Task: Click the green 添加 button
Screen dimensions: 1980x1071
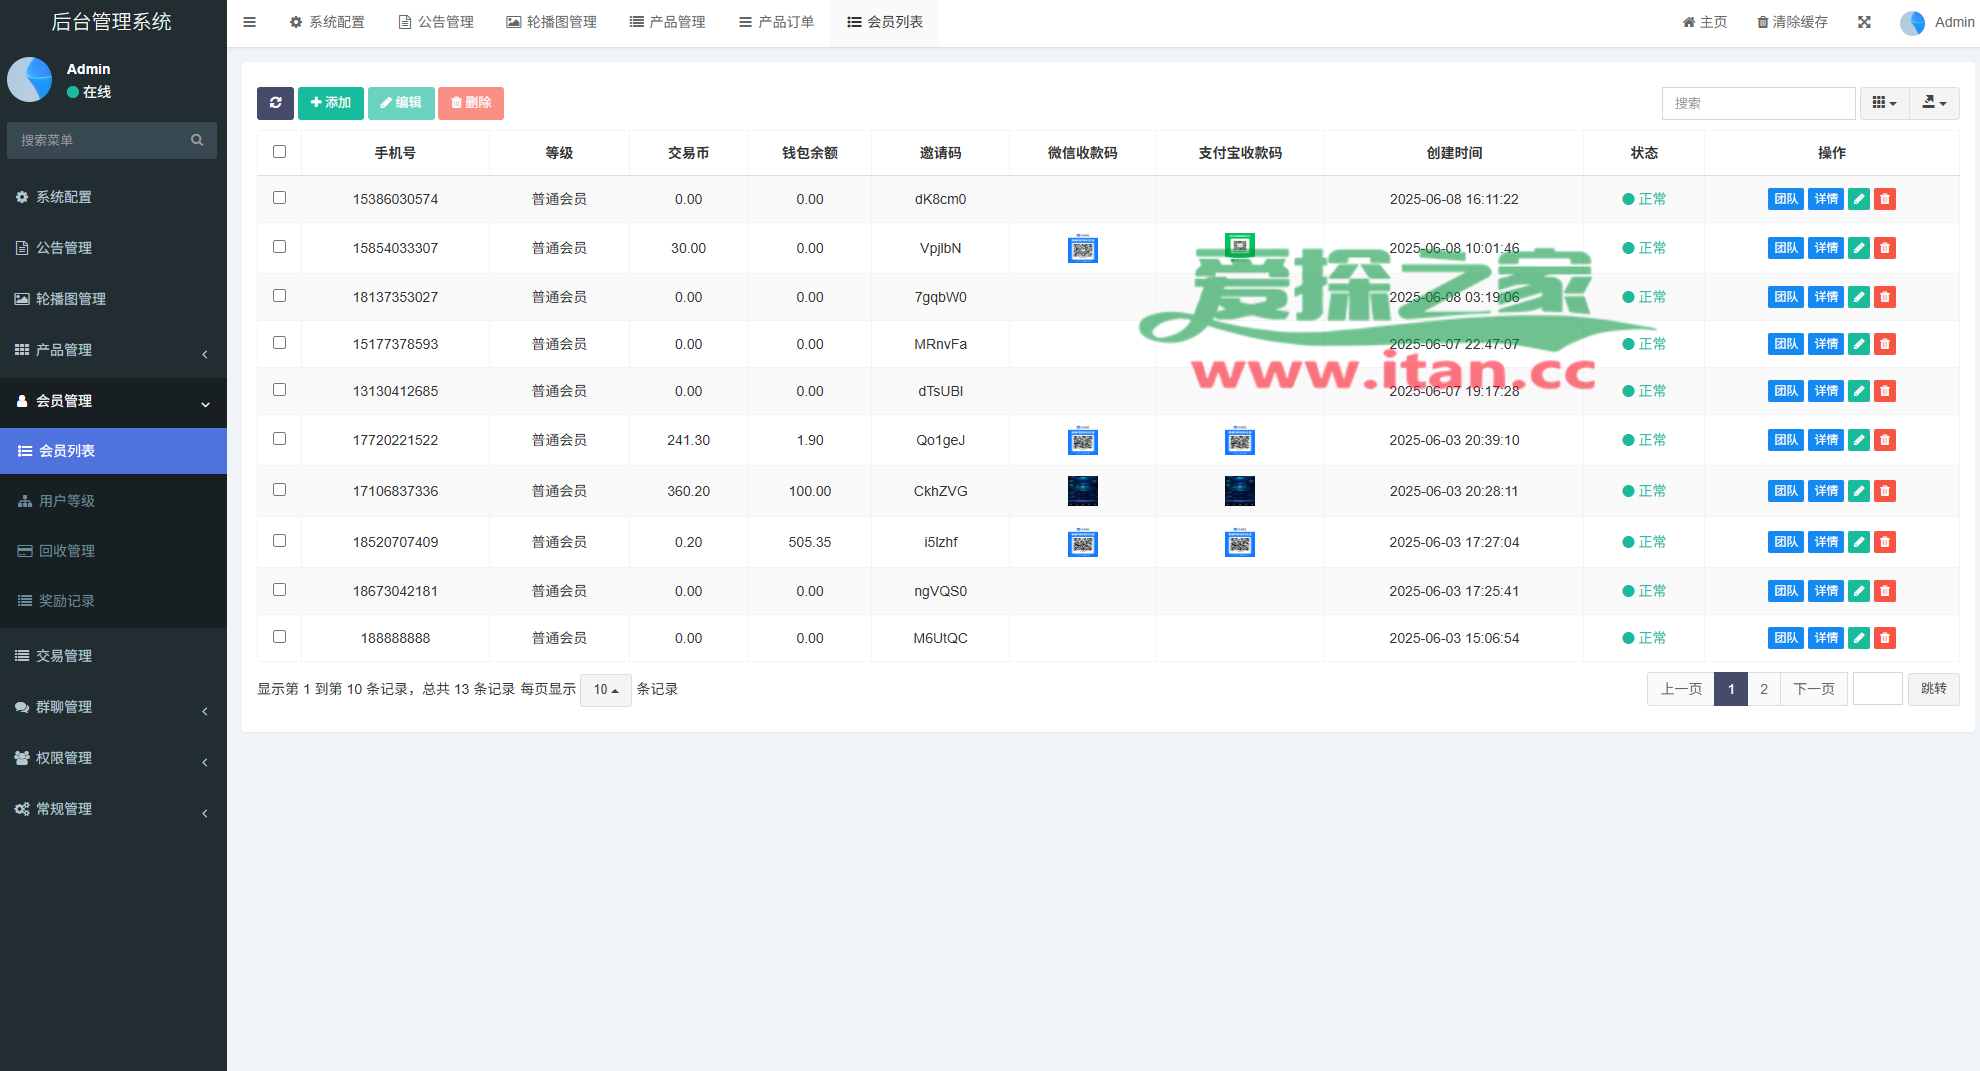Action: [330, 103]
